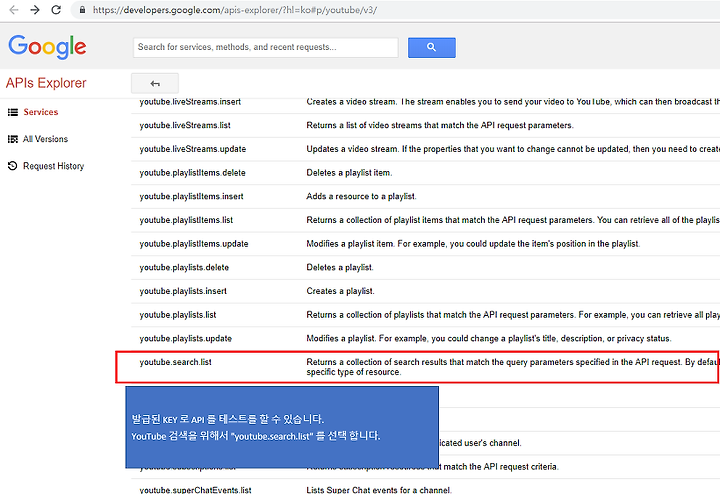Click the Services list icon in the sidebar

pyautogui.click(x=13, y=112)
